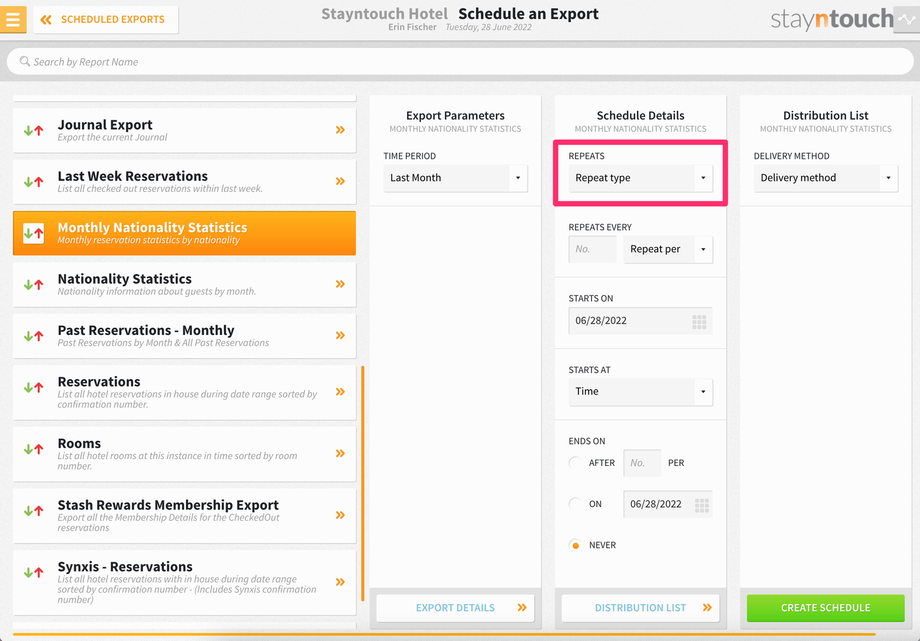This screenshot has height=641, width=920.
Task: Select the On radio button
Action: tap(576, 504)
